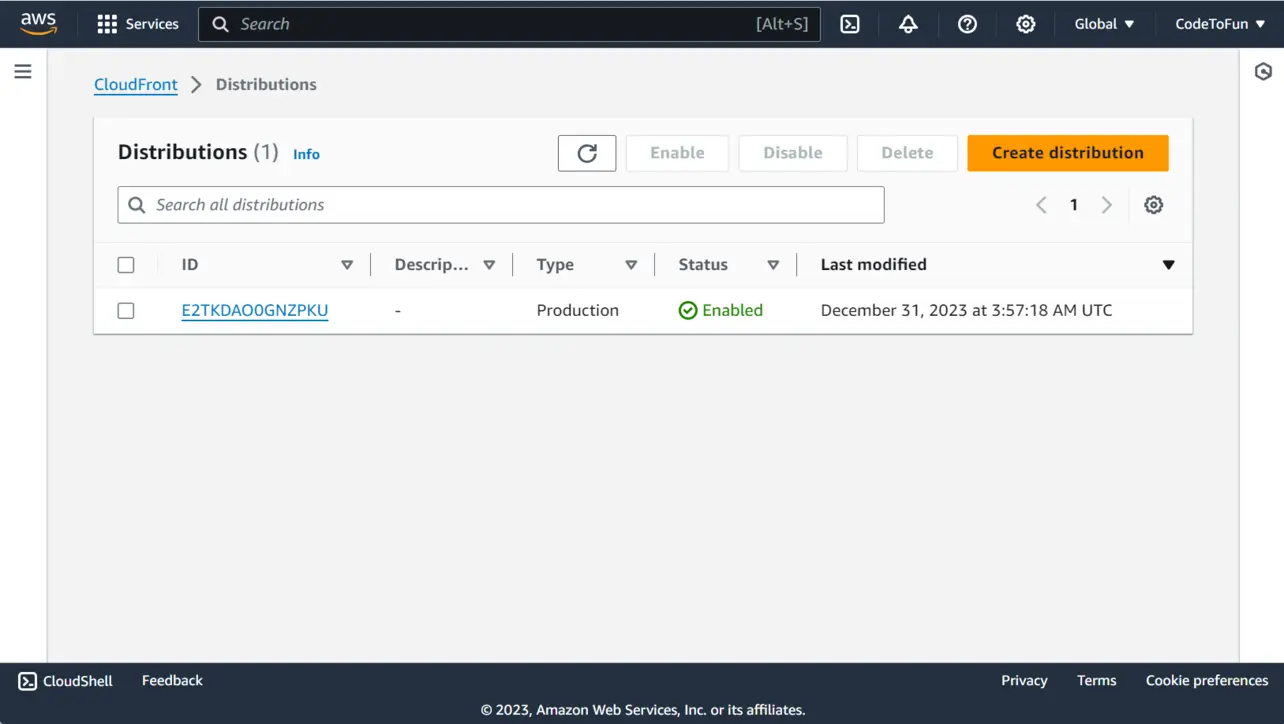Click the Distributions (1) heading
Viewport: 1284px width, 724px height.
[198, 152]
